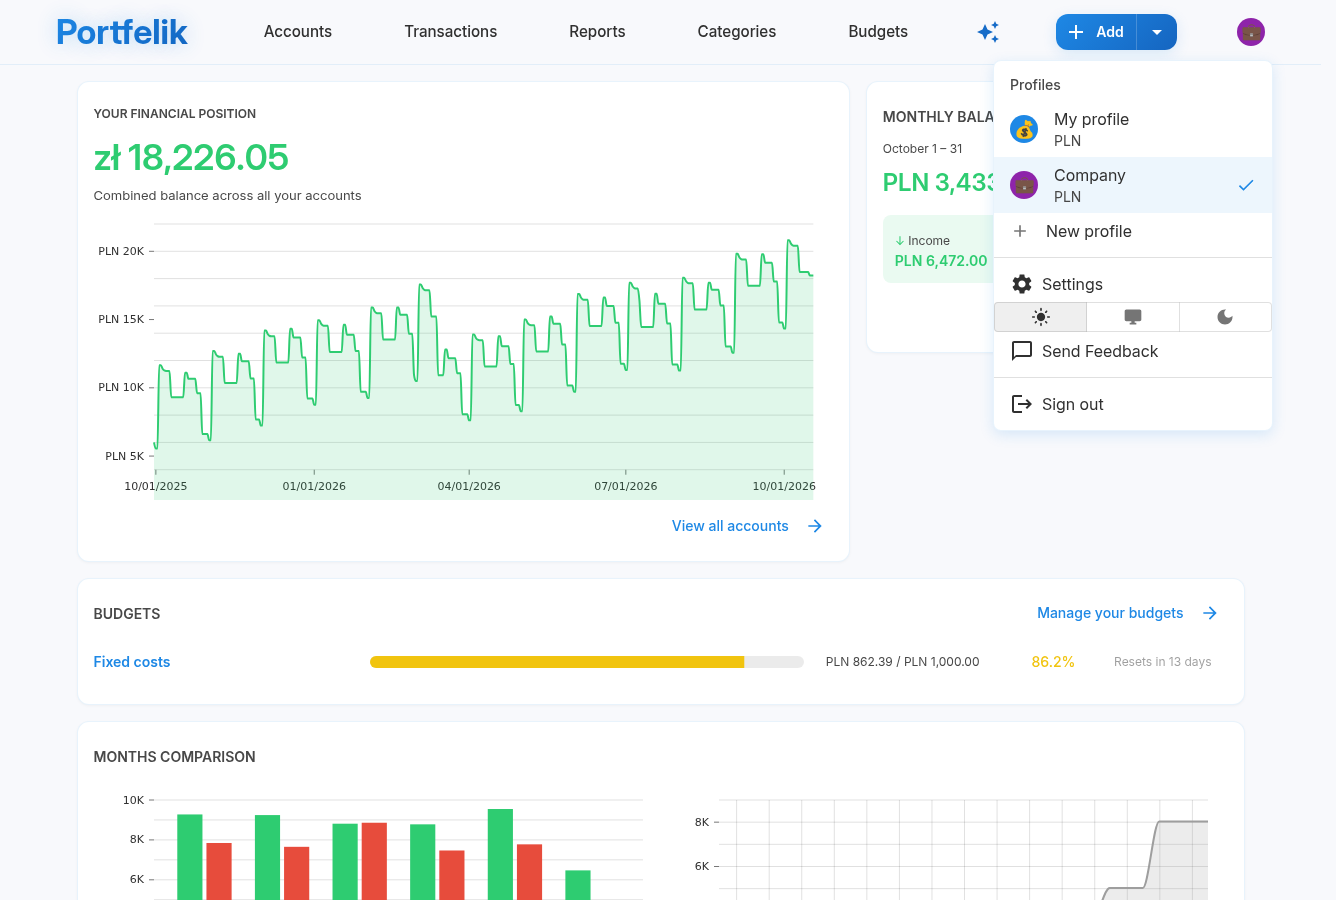Expand the Add button dropdown arrow
This screenshot has width=1336, height=900.
pyautogui.click(x=1157, y=32)
